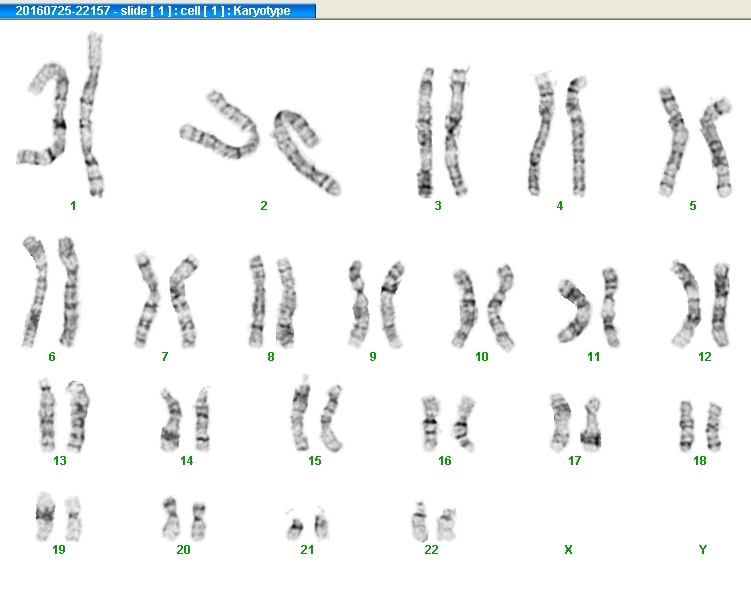751x595 pixels.
Task: Click the green label '13'
Action: tap(59, 461)
